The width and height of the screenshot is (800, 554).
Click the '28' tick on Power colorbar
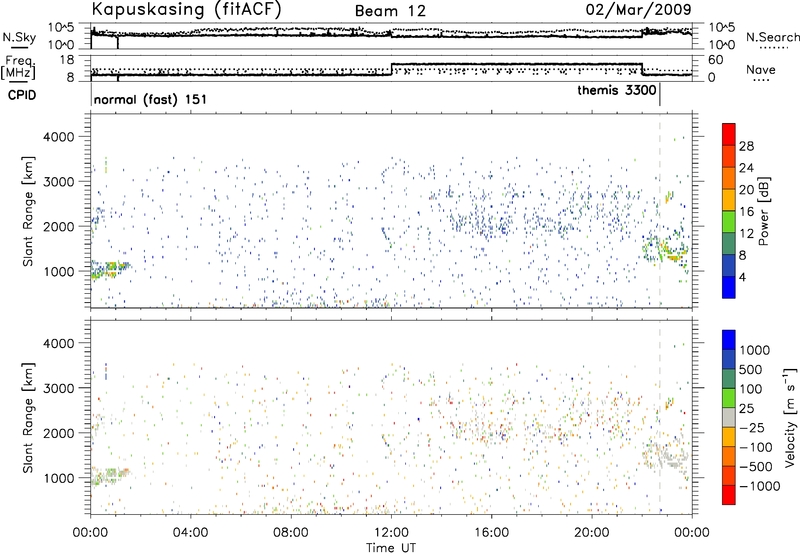[746, 146]
